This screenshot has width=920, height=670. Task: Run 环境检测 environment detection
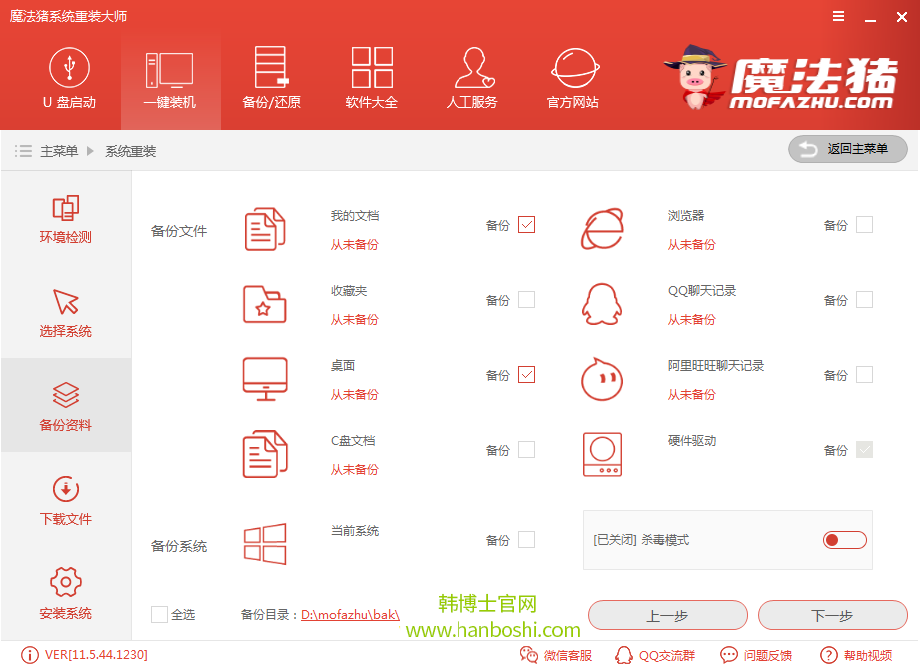tap(64, 220)
